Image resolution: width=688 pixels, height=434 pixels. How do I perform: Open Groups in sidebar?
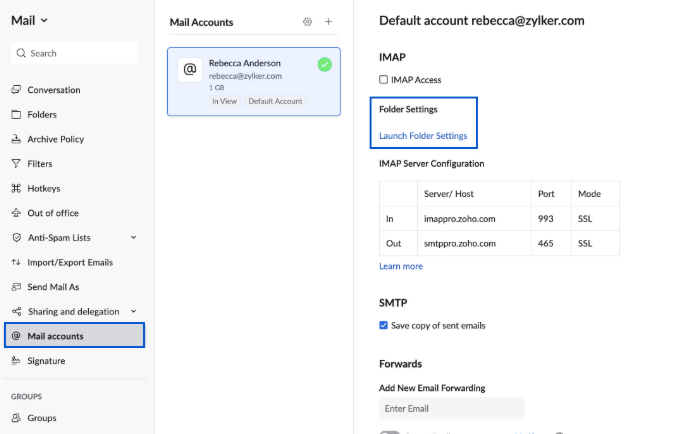(x=42, y=418)
